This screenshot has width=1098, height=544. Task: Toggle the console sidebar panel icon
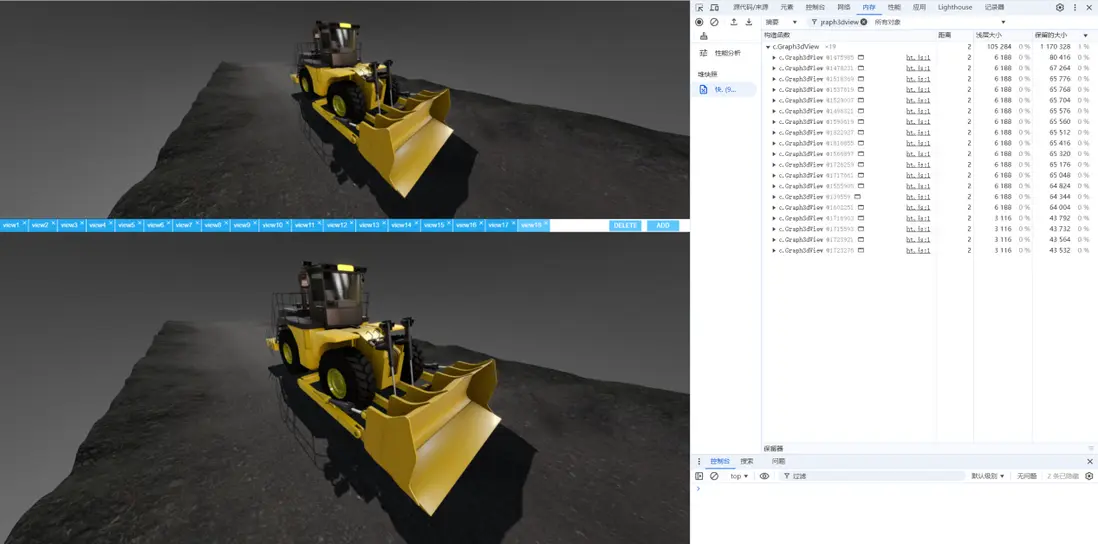coord(699,476)
